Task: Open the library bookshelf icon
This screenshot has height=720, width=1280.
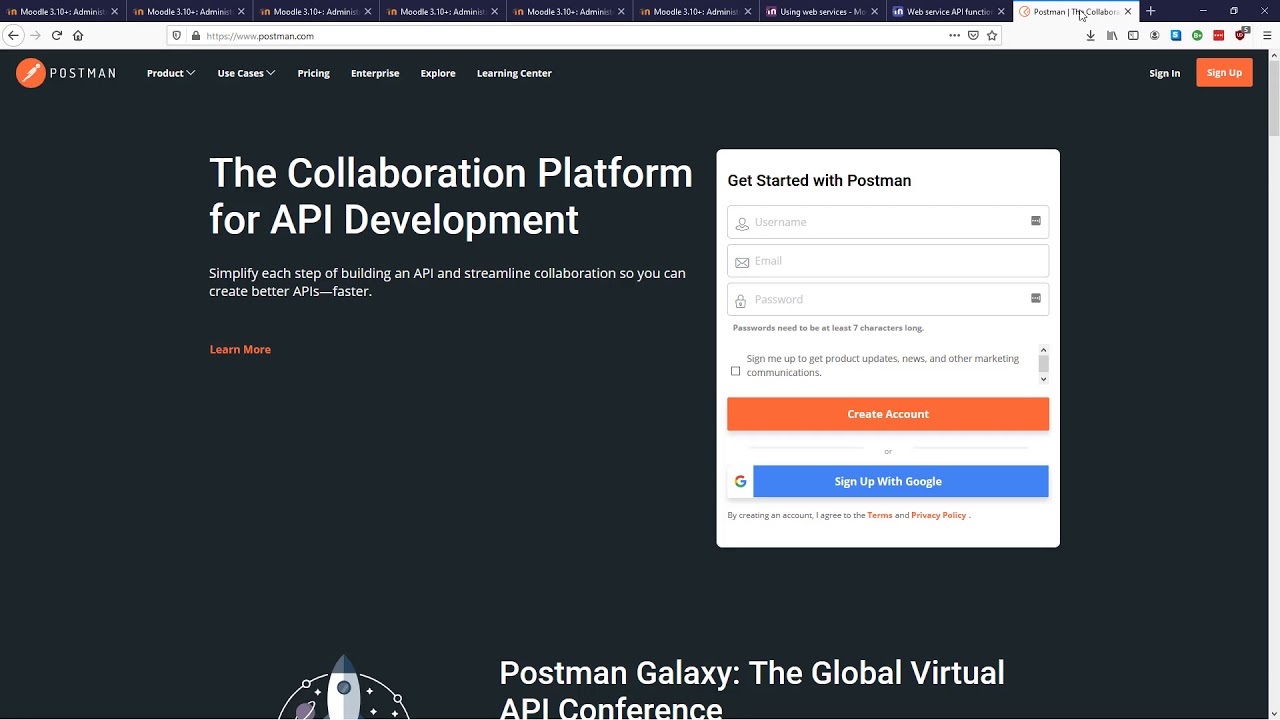Action: coord(1112,35)
